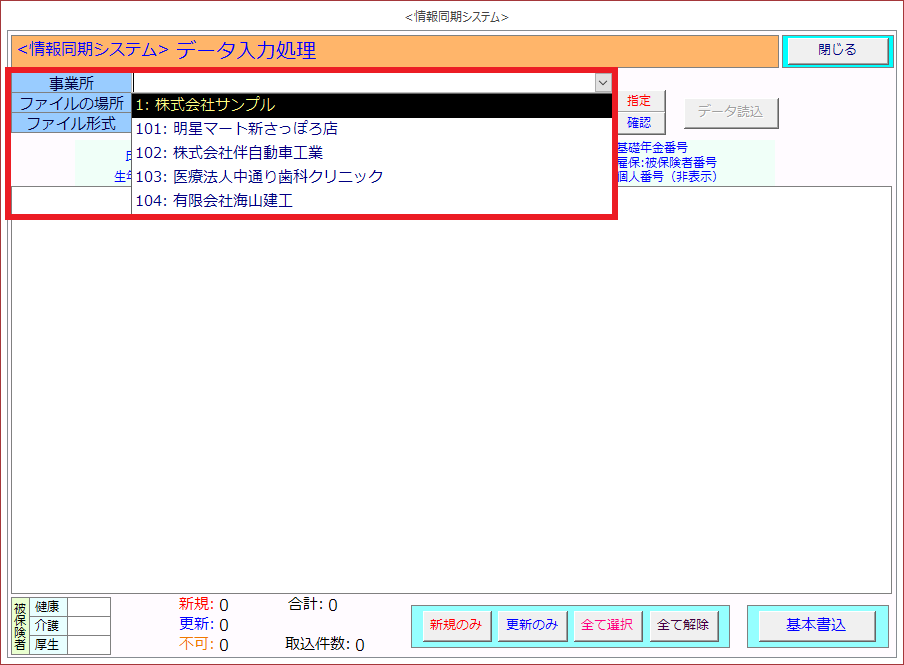Filter with the 新規のみ button
The height and width of the screenshot is (665, 904).
point(456,625)
